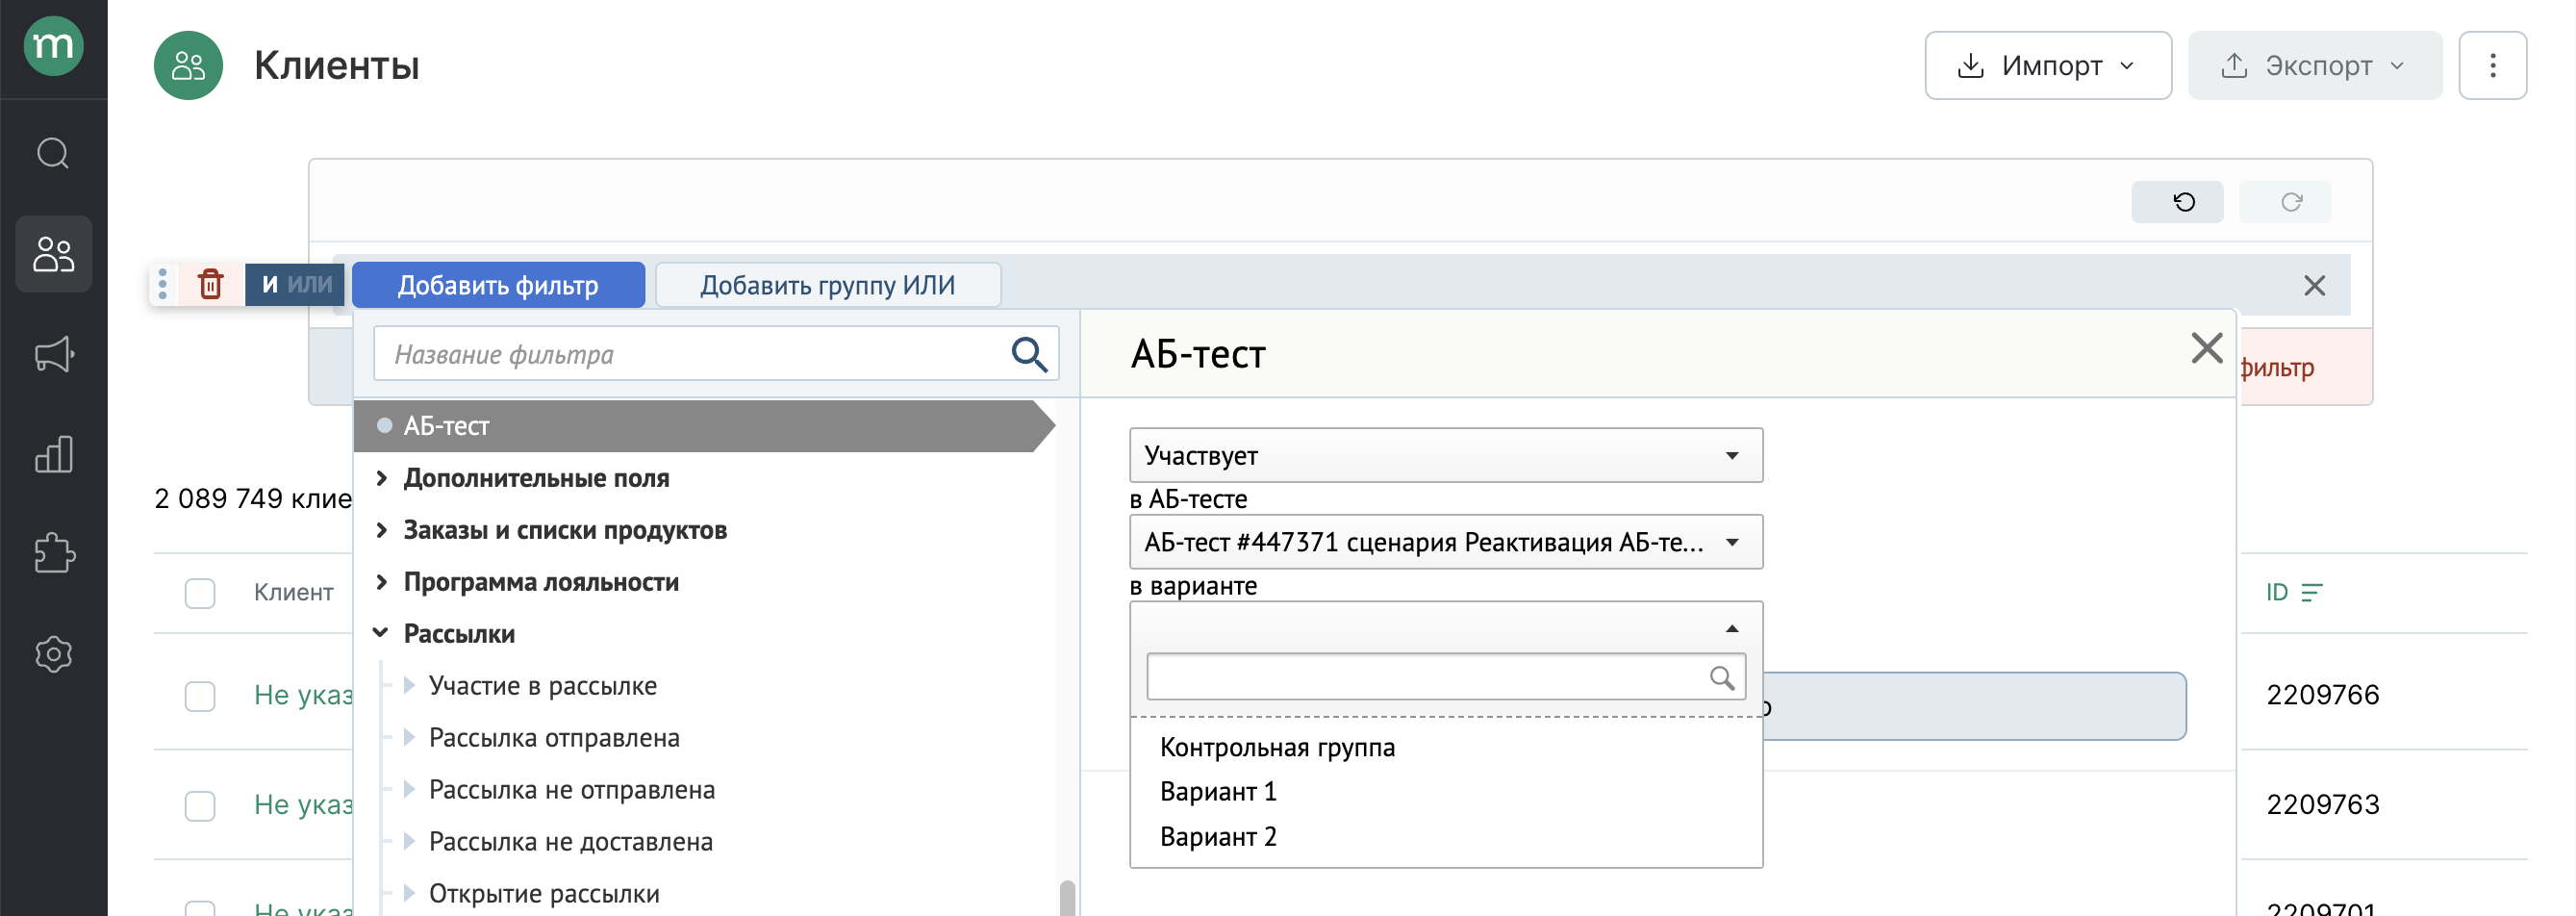Sort the table by ID column
The width and height of the screenshot is (2576, 916).
click(2294, 592)
